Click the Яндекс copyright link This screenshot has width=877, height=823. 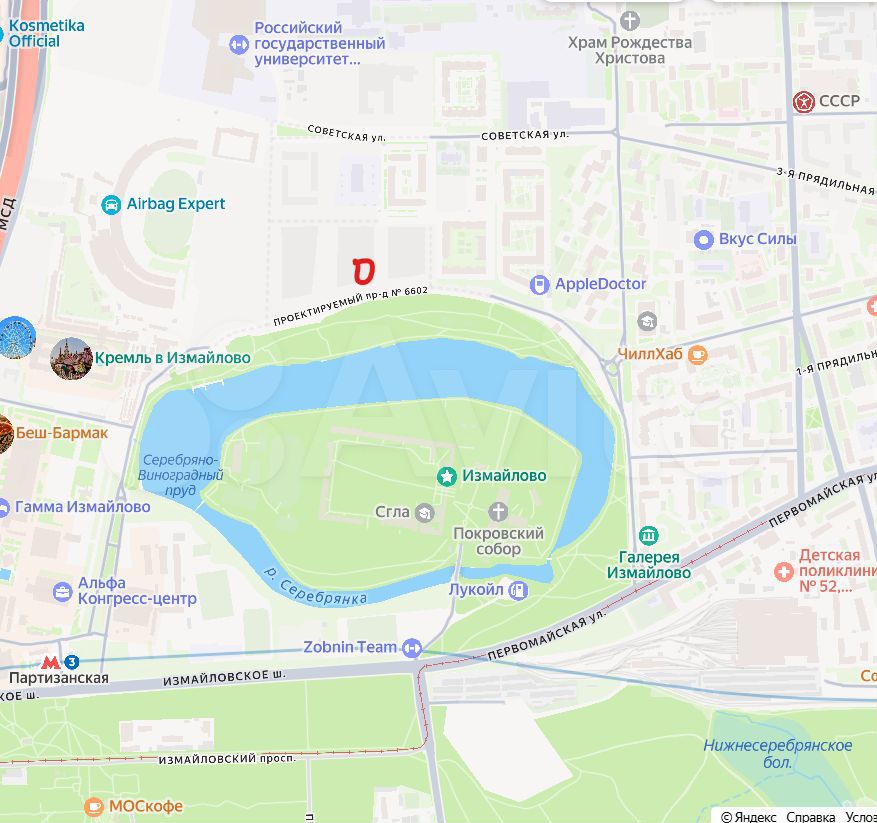[749, 817]
